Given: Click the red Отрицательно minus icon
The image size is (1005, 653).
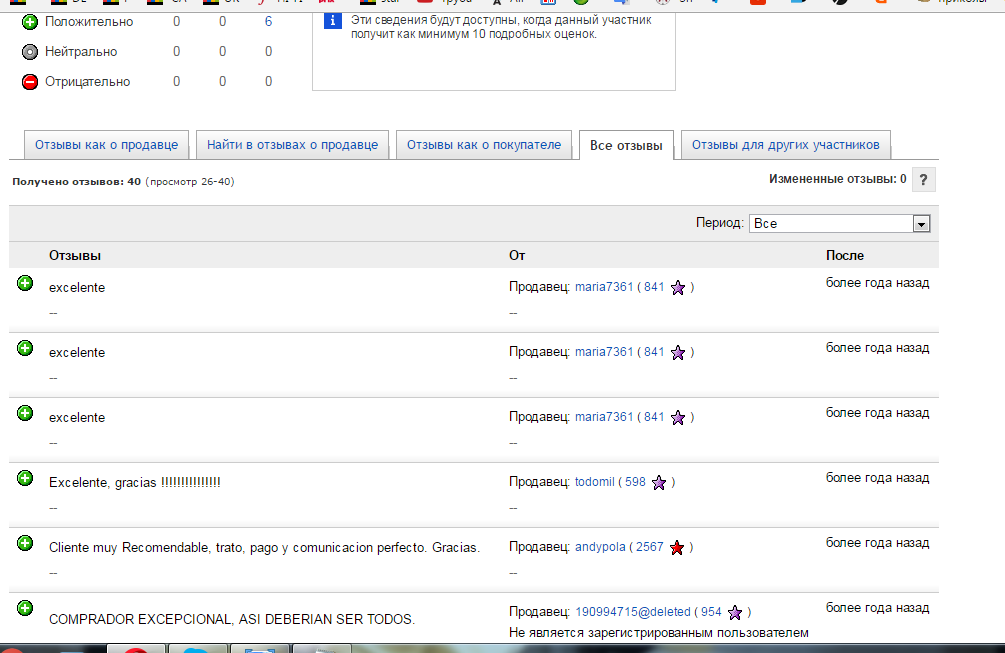Looking at the screenshot, I should point(30,82).
